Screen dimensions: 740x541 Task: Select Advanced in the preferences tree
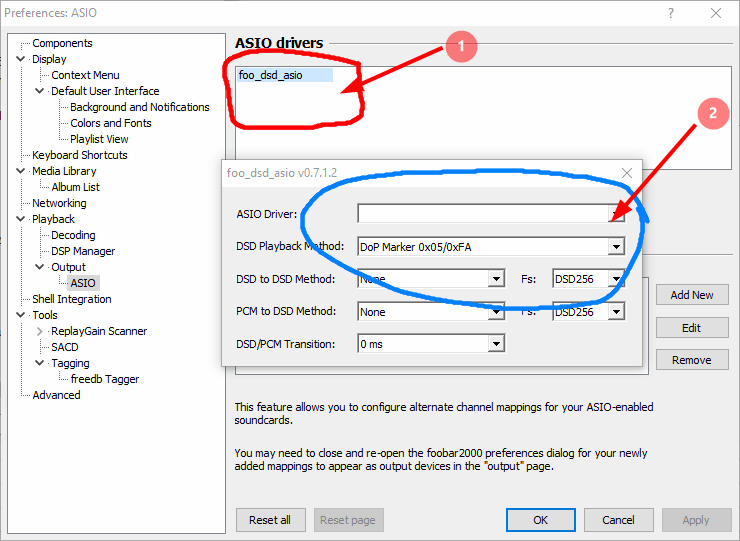(x=56, y=395)
